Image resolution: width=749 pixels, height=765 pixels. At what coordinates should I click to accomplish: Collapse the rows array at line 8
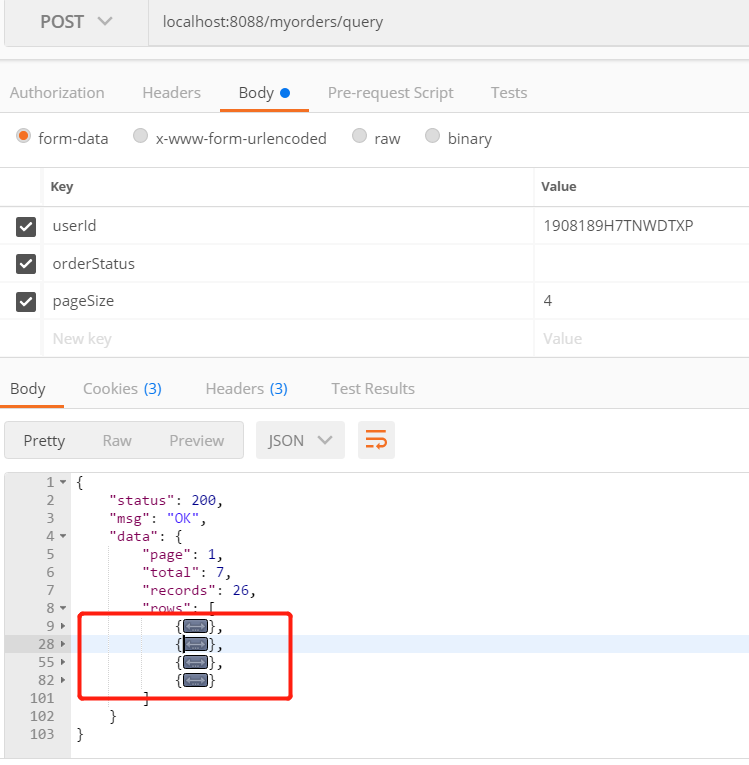click(63, 608)
